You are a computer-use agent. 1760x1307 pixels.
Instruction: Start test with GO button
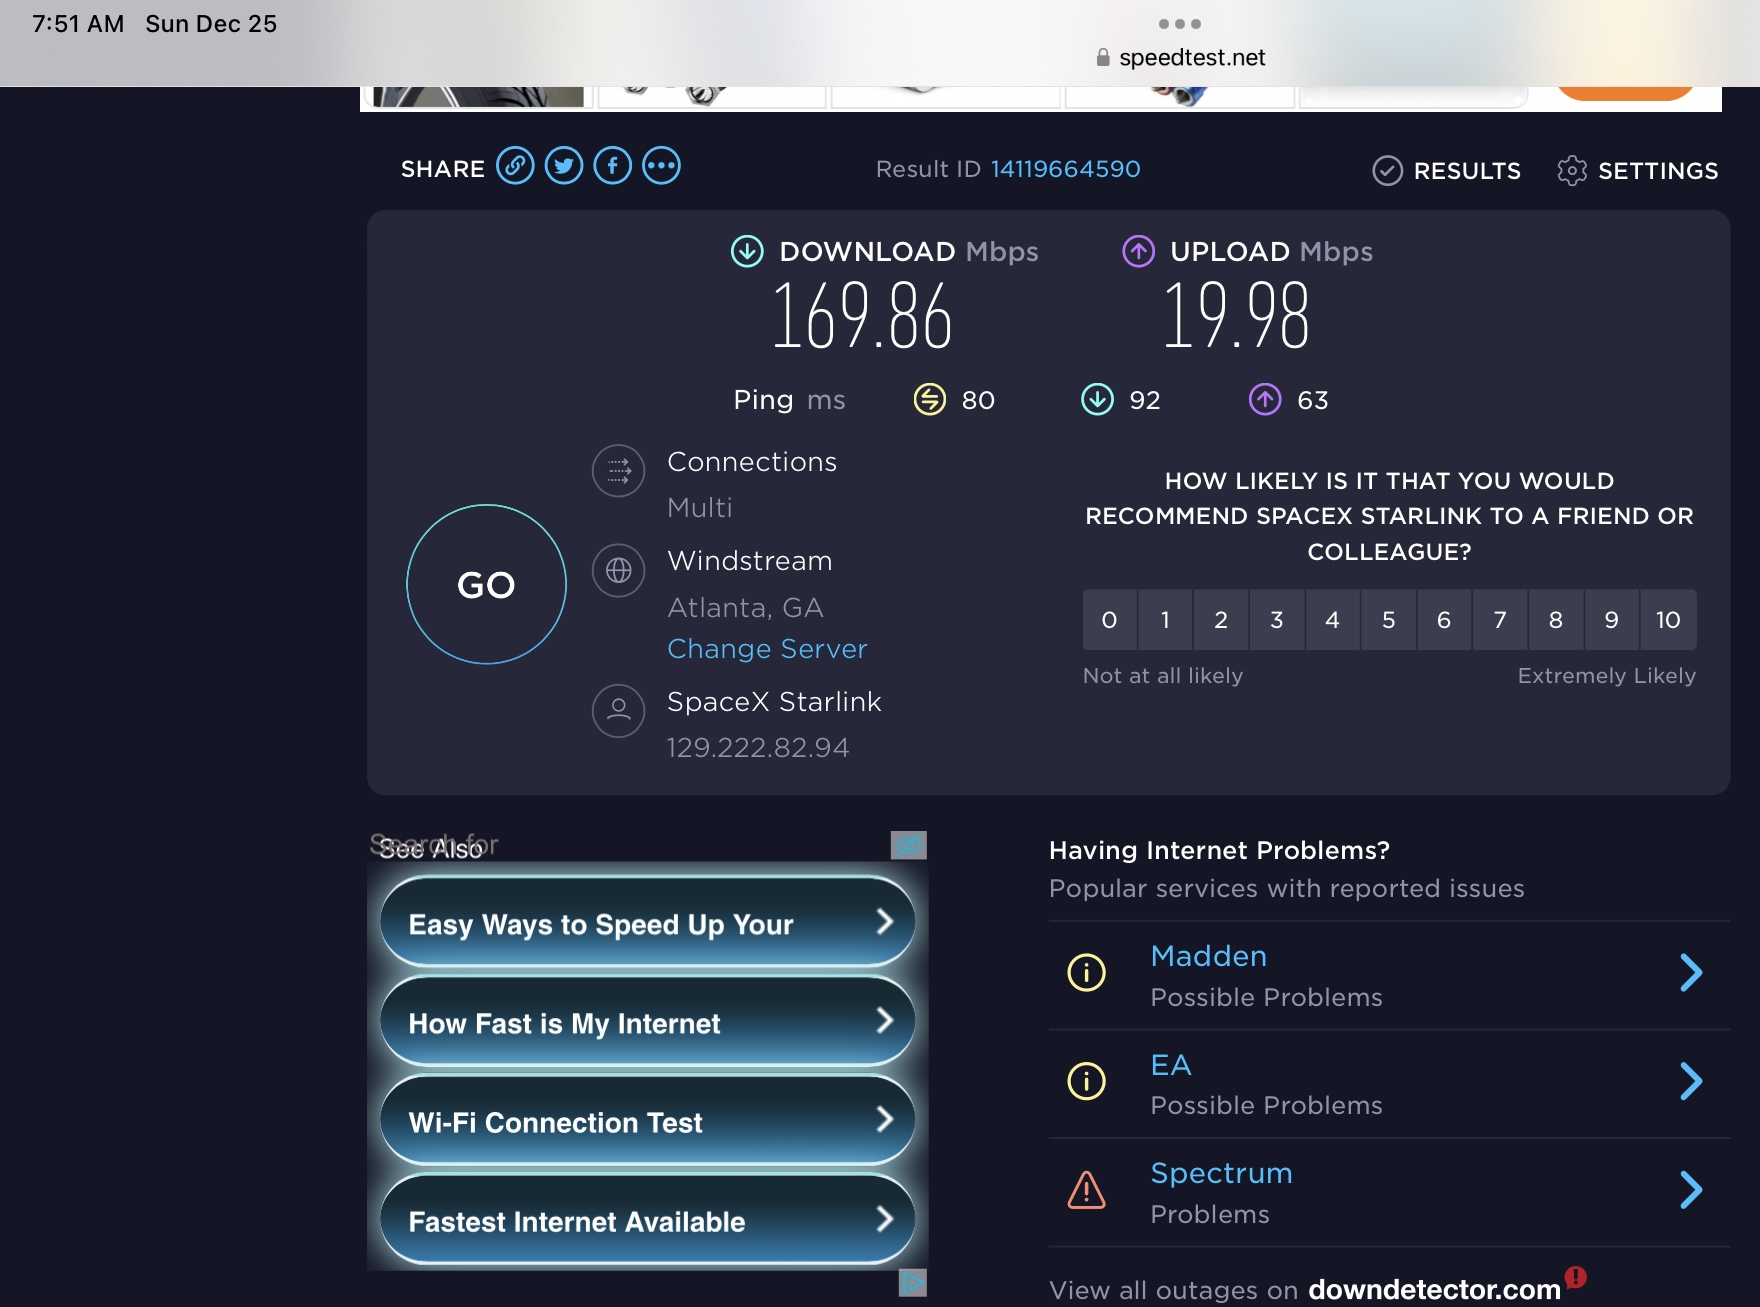click(x=486, y=584)
